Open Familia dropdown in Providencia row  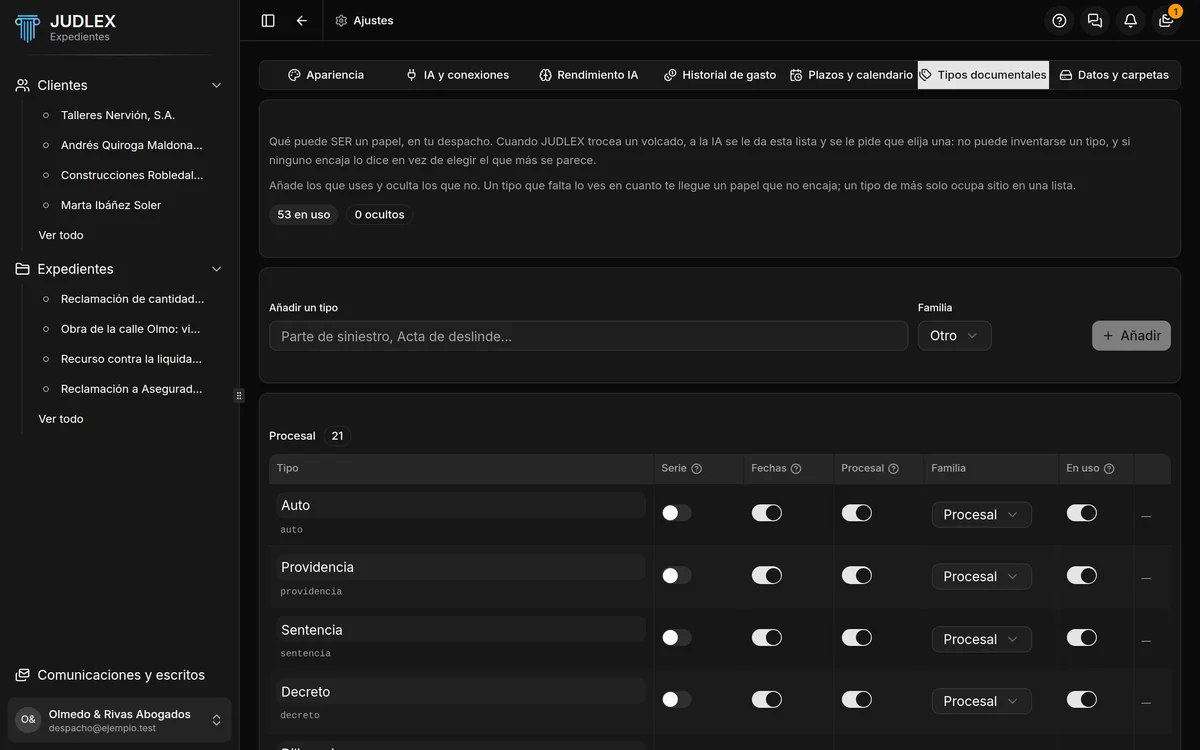981,577
